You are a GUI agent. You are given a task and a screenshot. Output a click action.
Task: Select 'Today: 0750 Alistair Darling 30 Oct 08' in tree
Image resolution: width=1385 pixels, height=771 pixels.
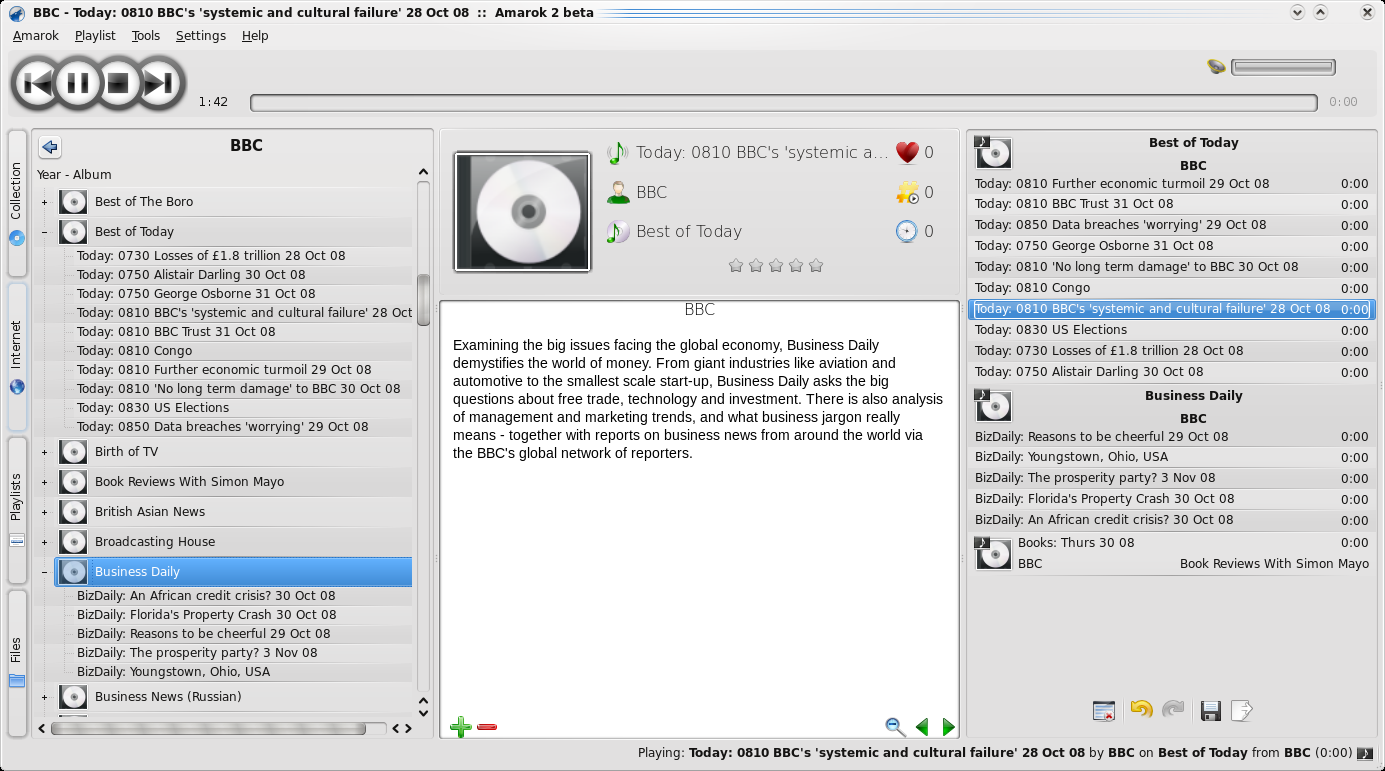click(x=191, y=275)
